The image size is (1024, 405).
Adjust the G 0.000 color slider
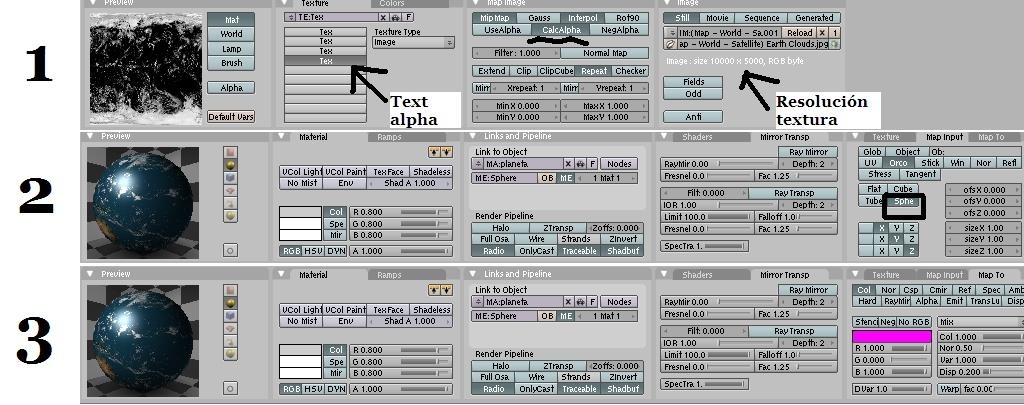891,360
